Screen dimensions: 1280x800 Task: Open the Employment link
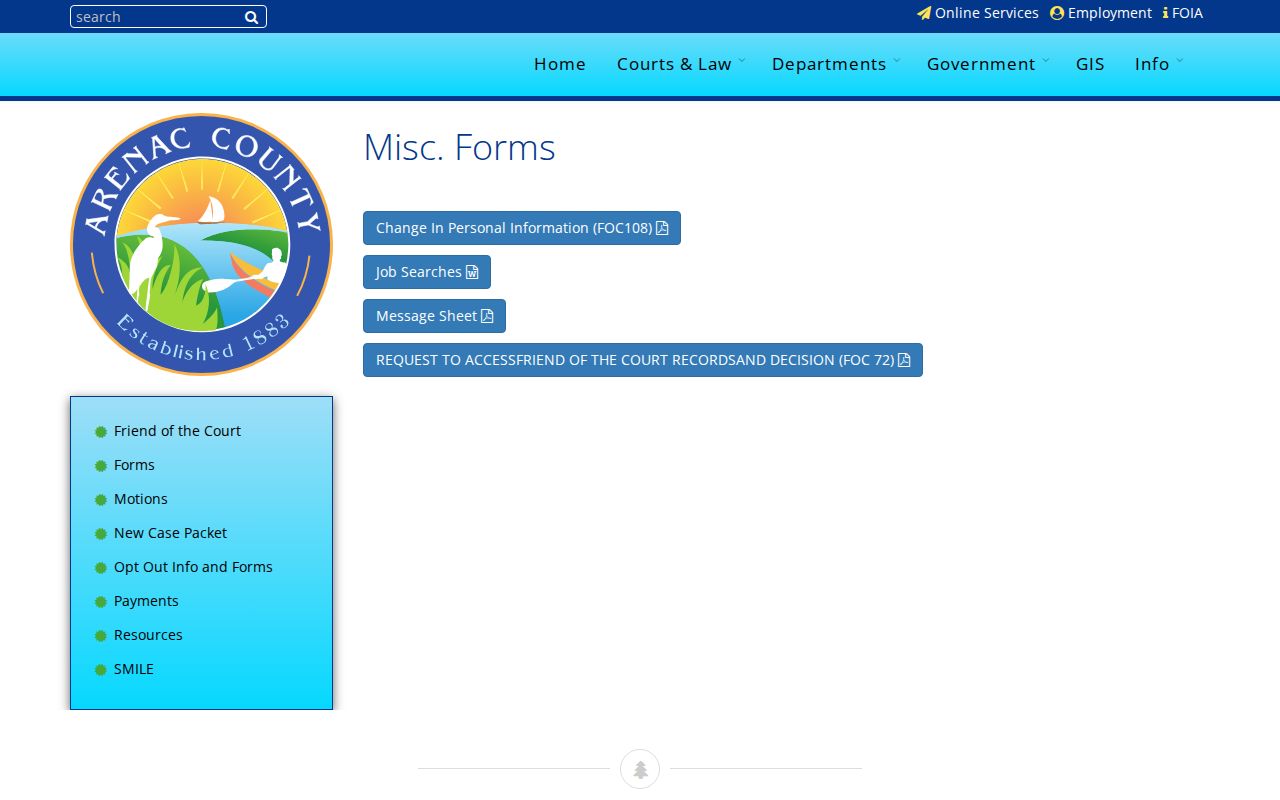point(1101,13)
